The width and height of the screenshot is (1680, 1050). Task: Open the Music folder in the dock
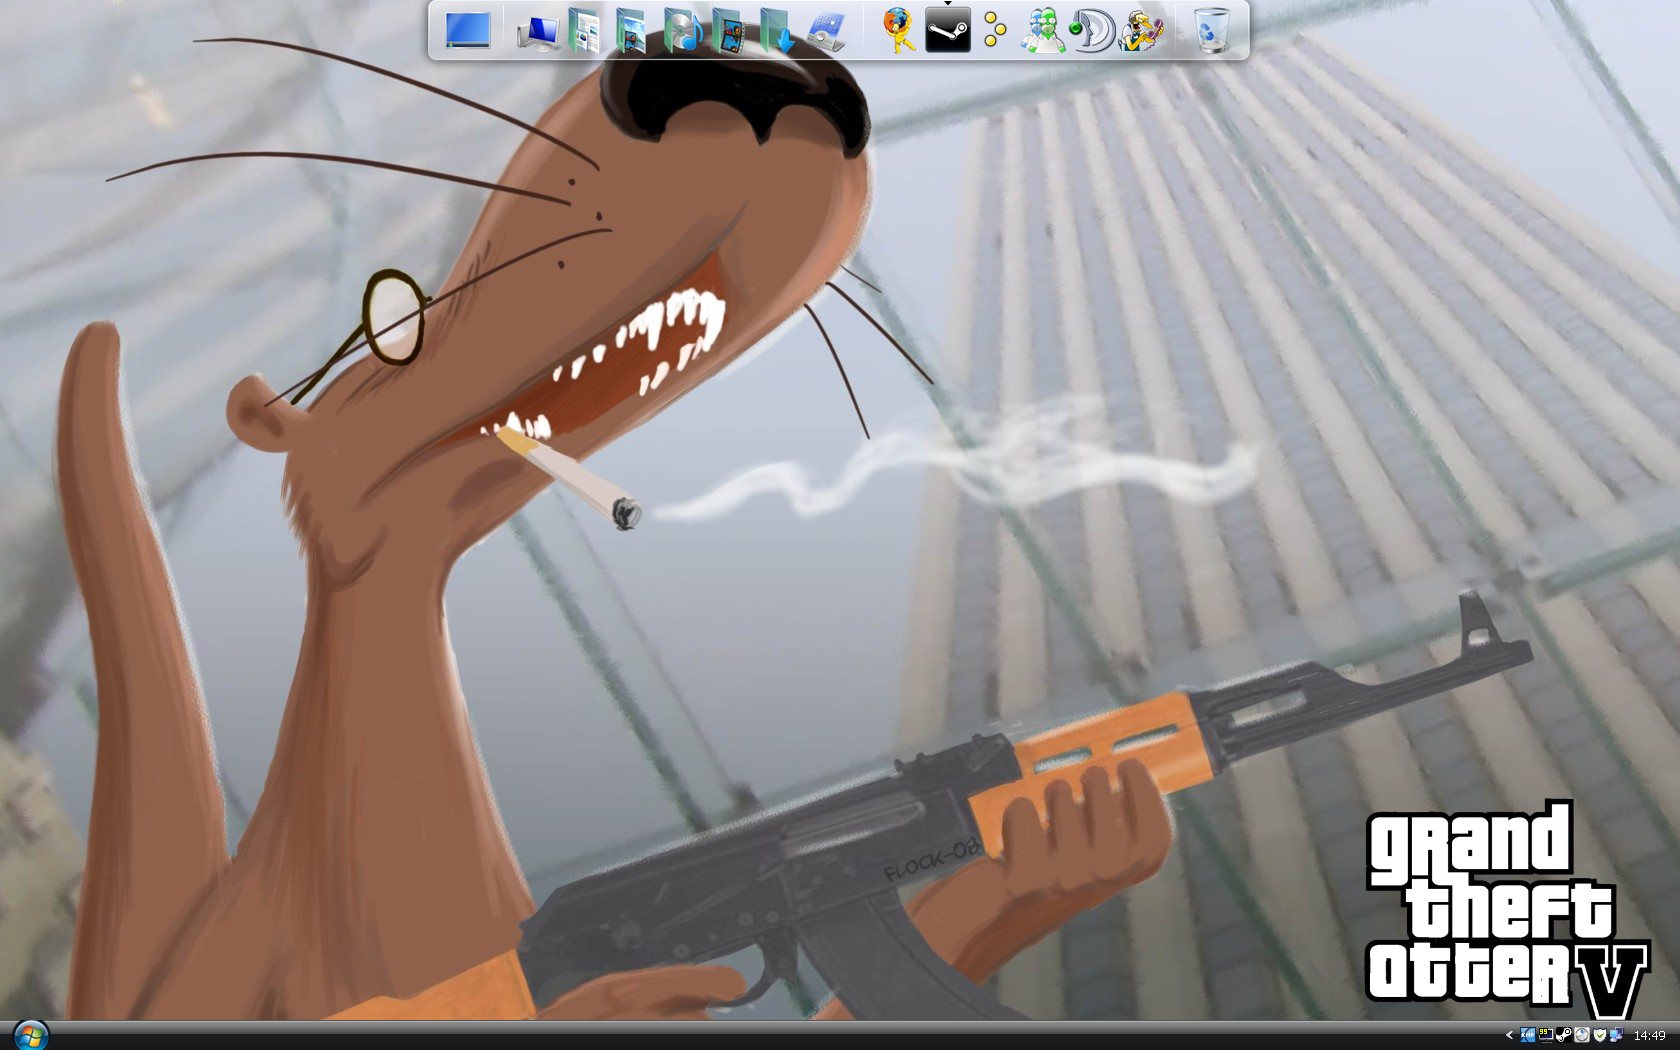683,31
